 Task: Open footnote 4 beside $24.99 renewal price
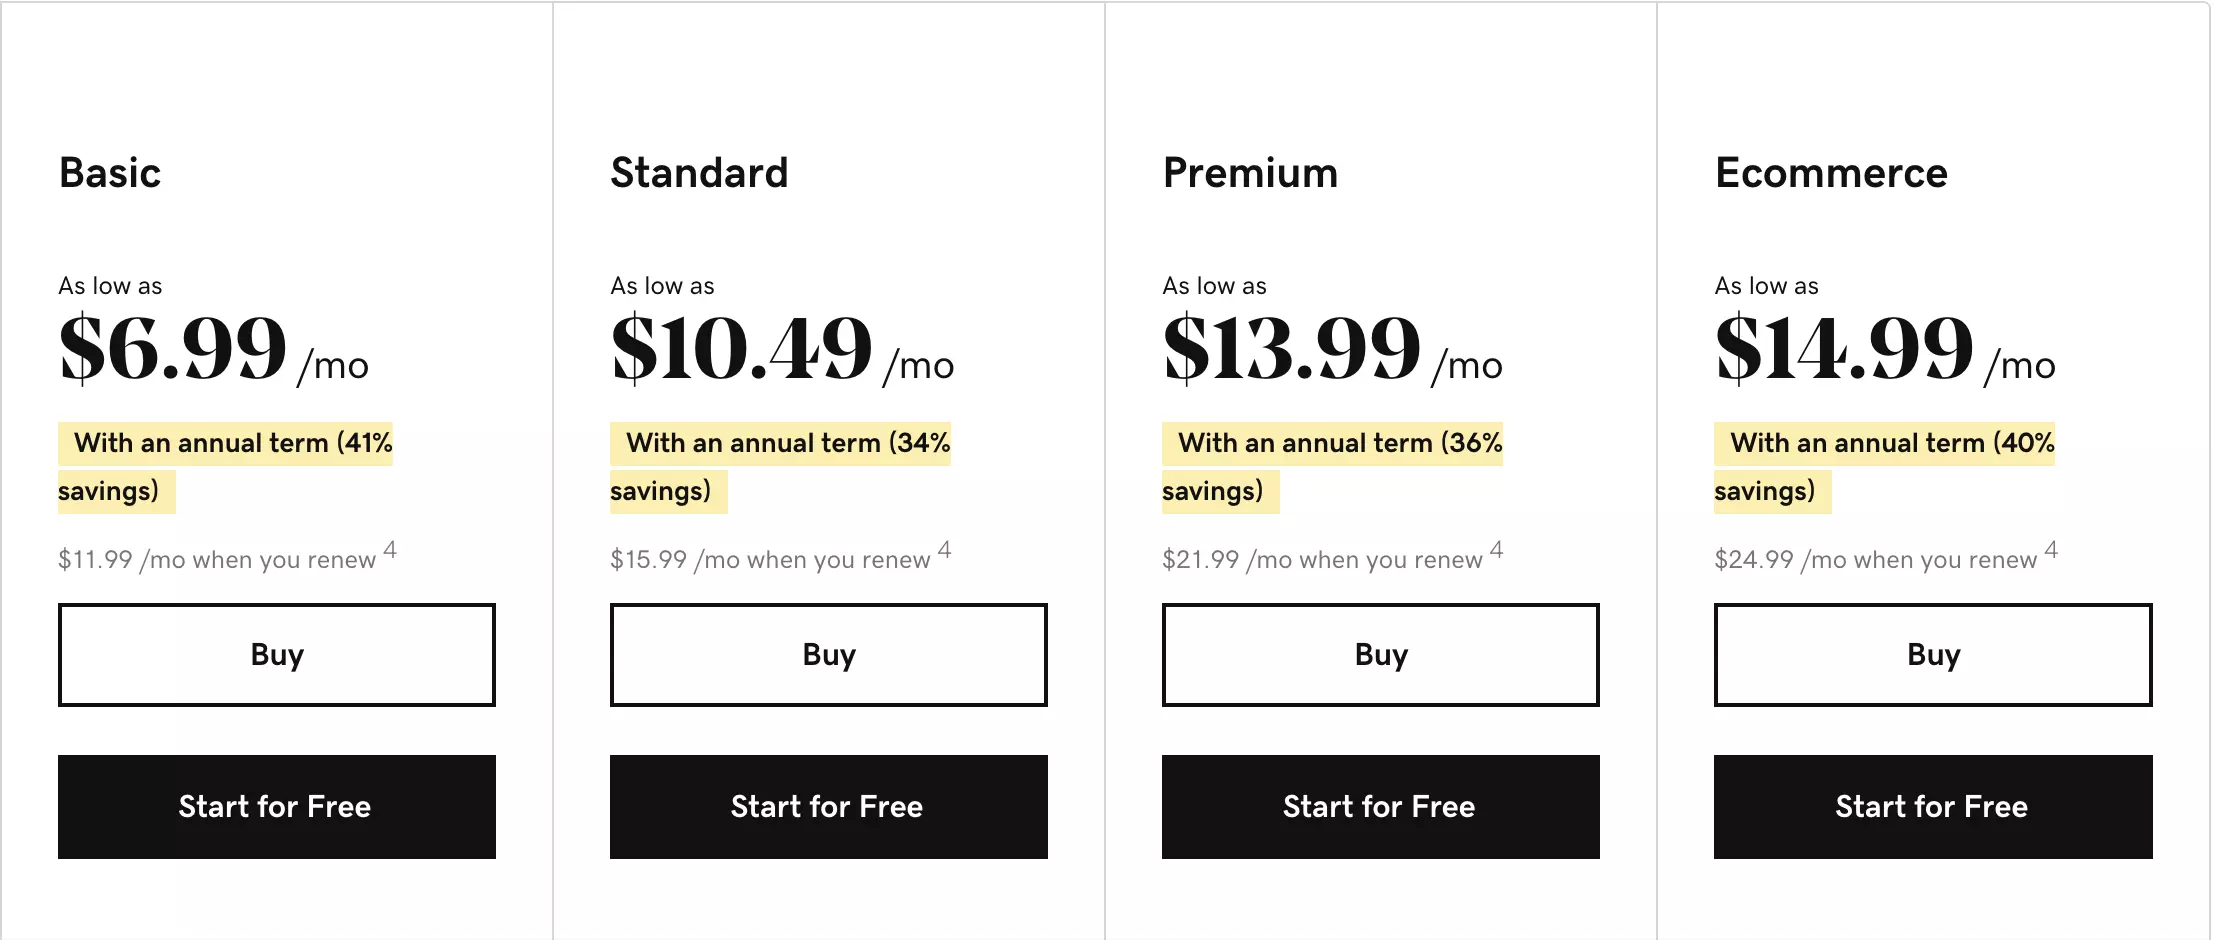(2051, 550)
